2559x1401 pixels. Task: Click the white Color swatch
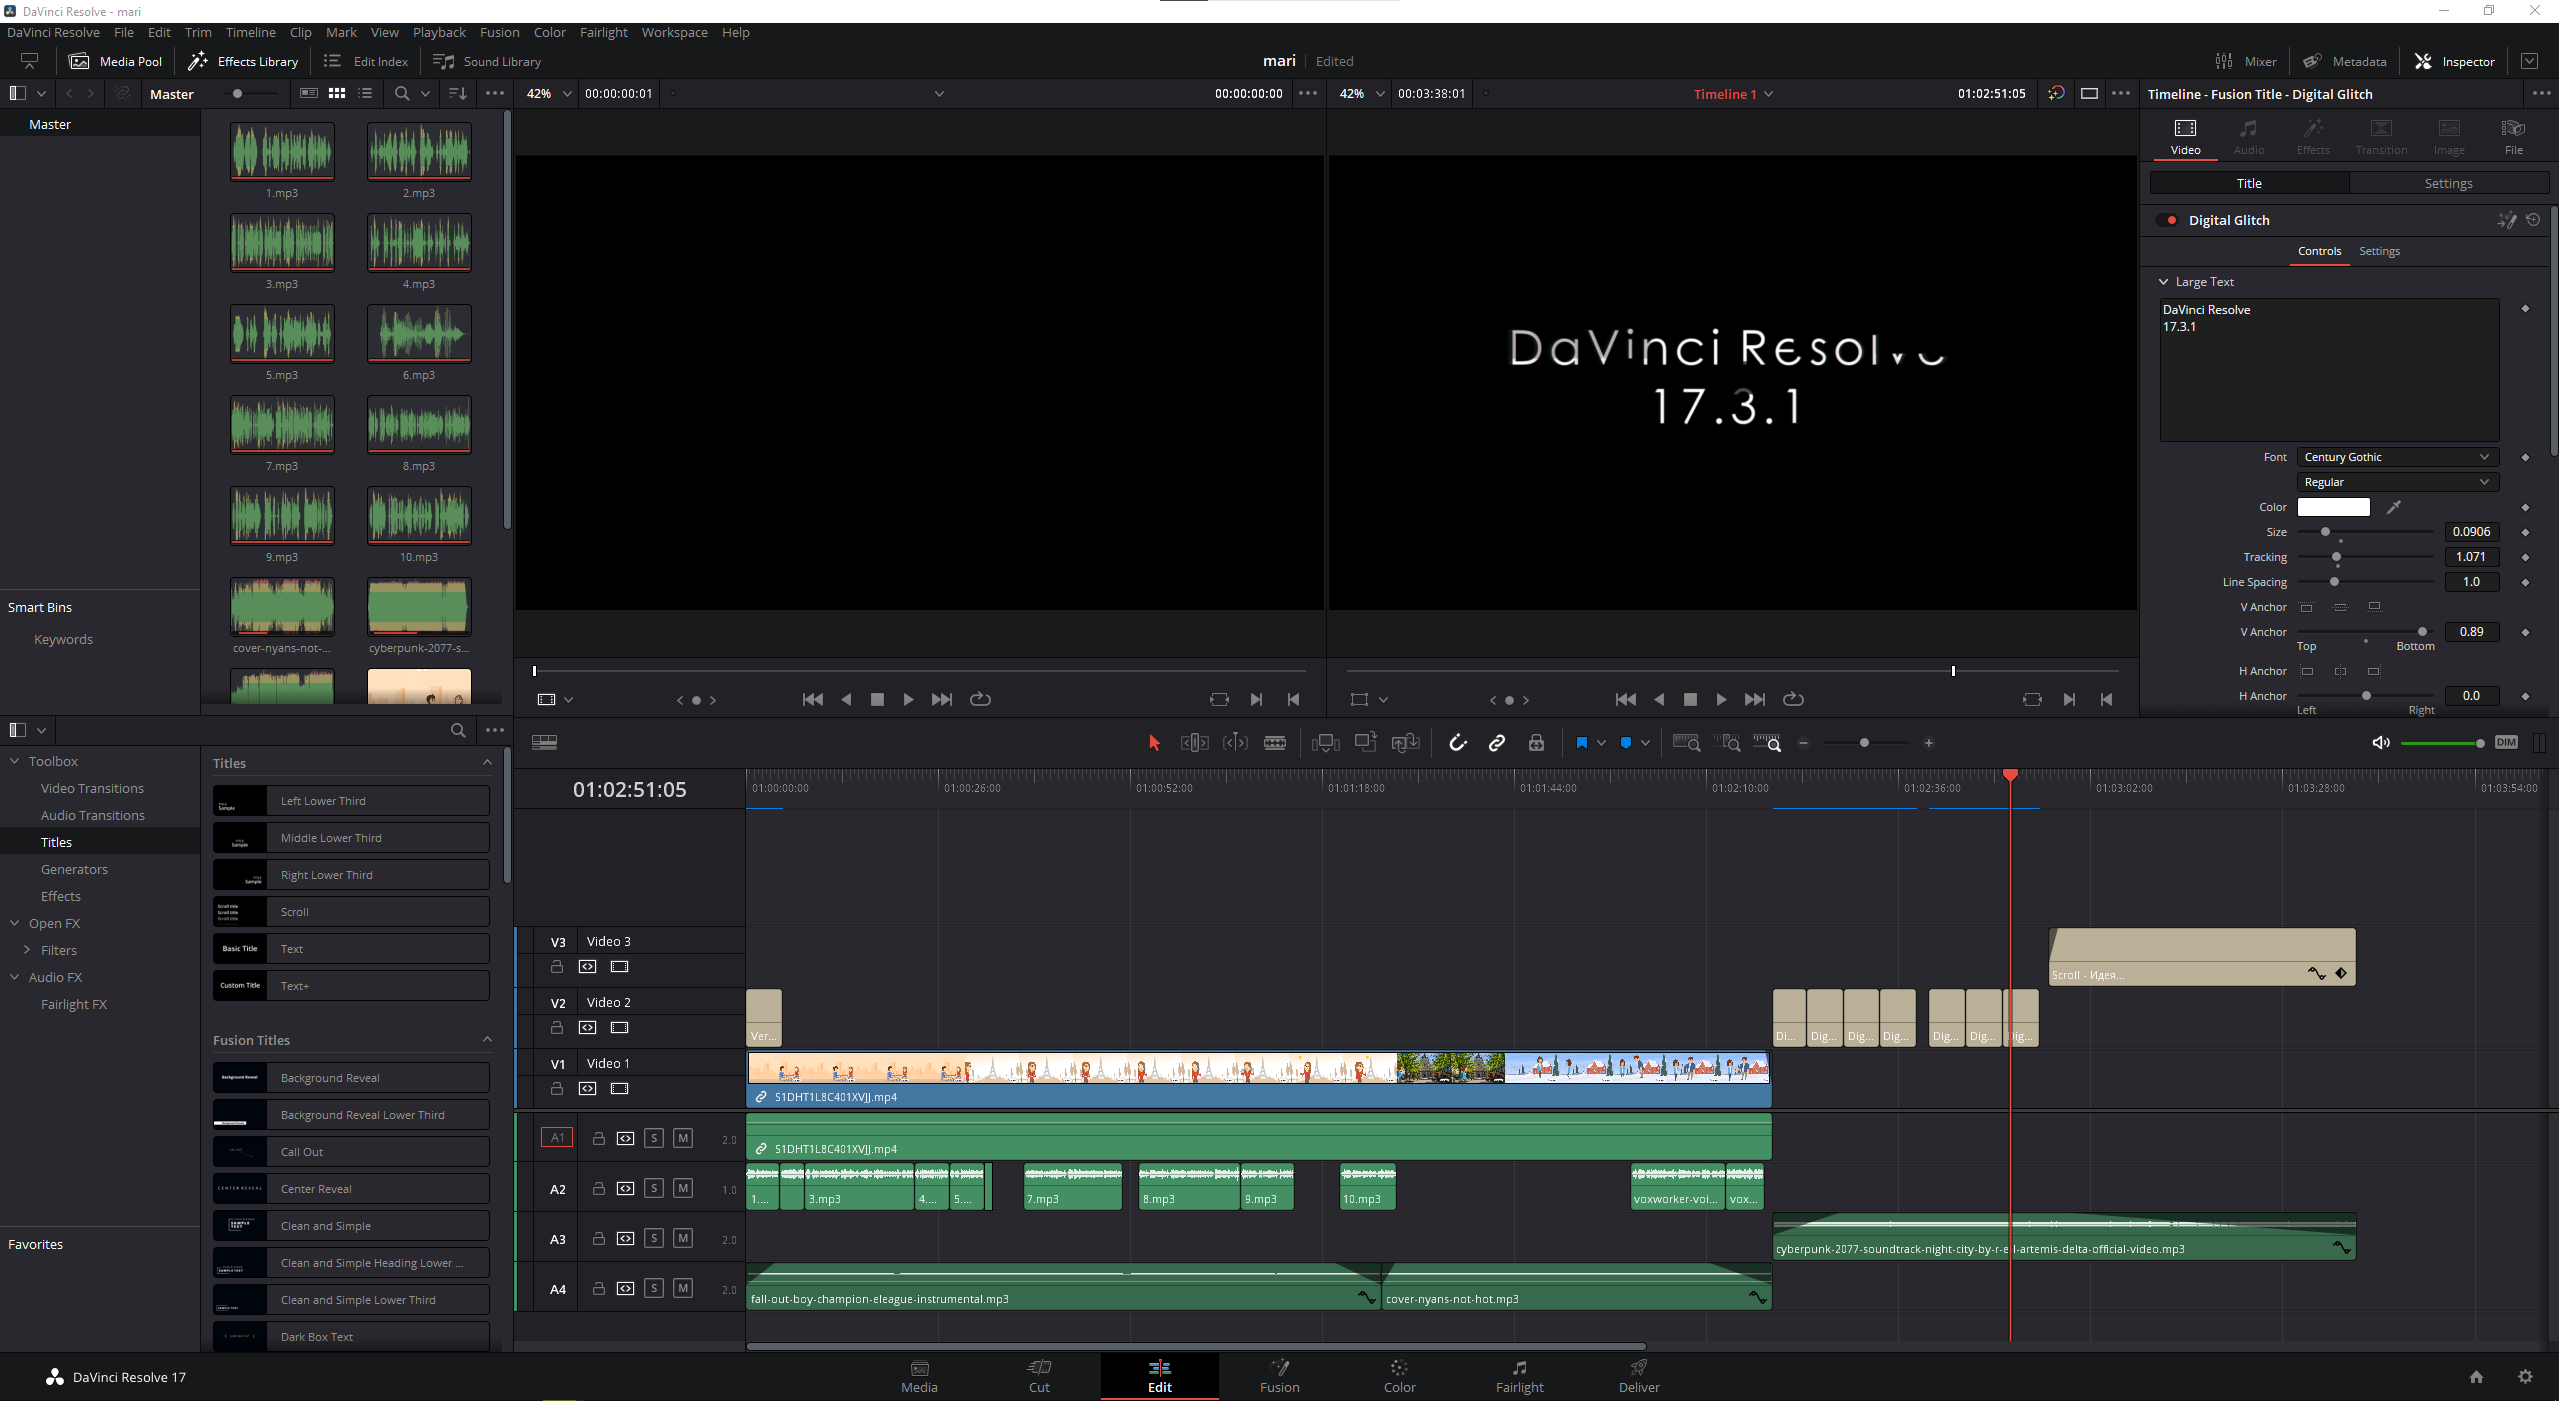coord(2333,507)
